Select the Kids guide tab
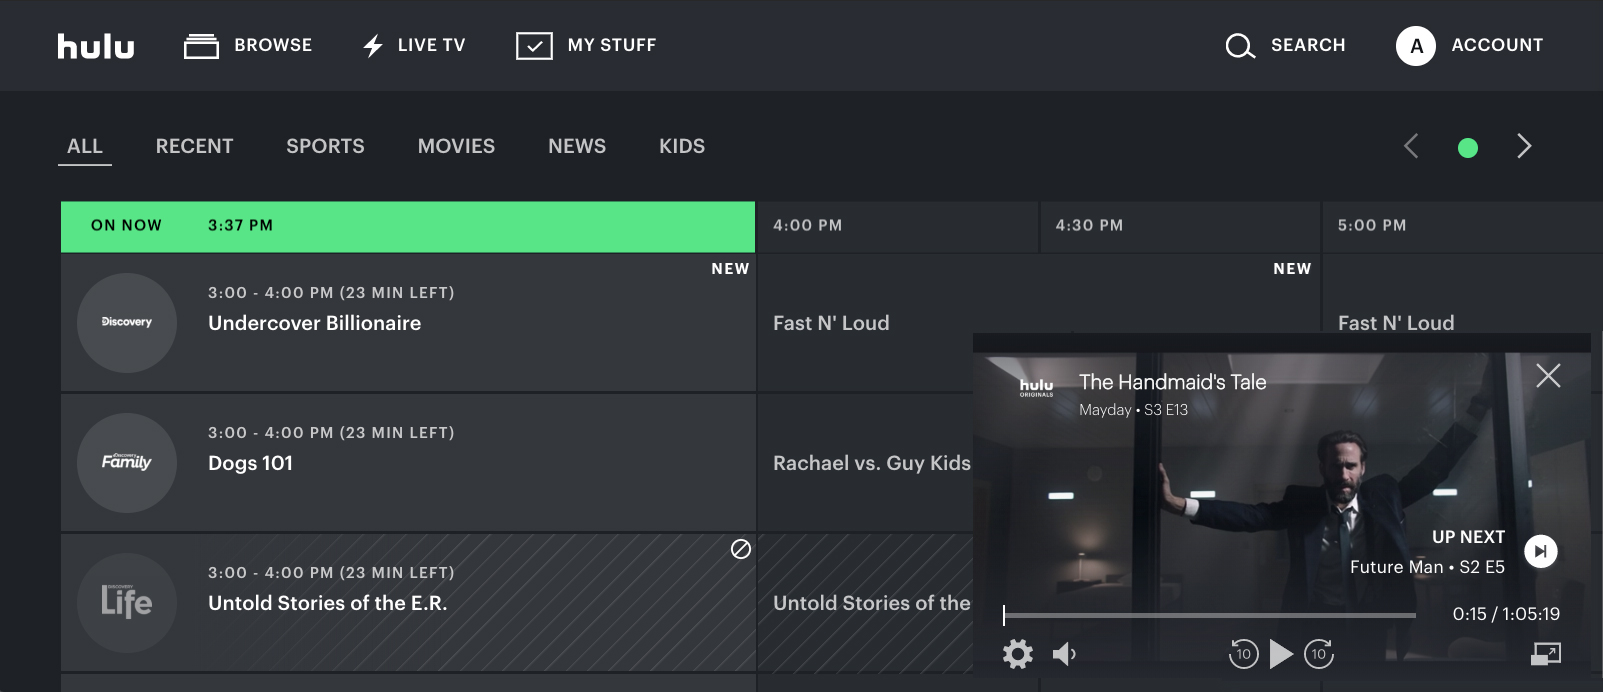Image resolution: width=1603 pixels, height=692 pixels. click(x=682, y=146)
